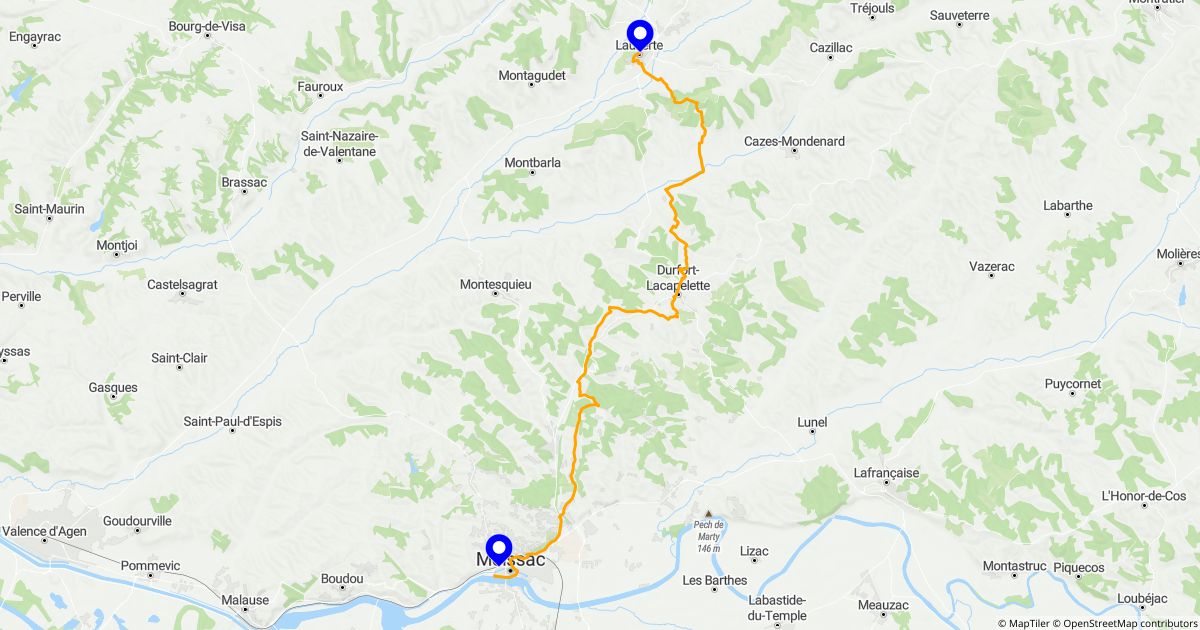Click the Montesquieu town dot
The width and height of the screenshot is (1200, 630).
pyautogui.click(x=495, y=295)
